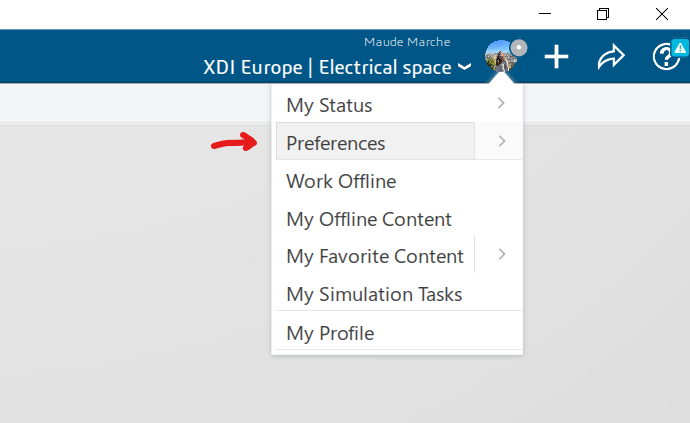Click the alert badge on Help icon

point(679,47)
